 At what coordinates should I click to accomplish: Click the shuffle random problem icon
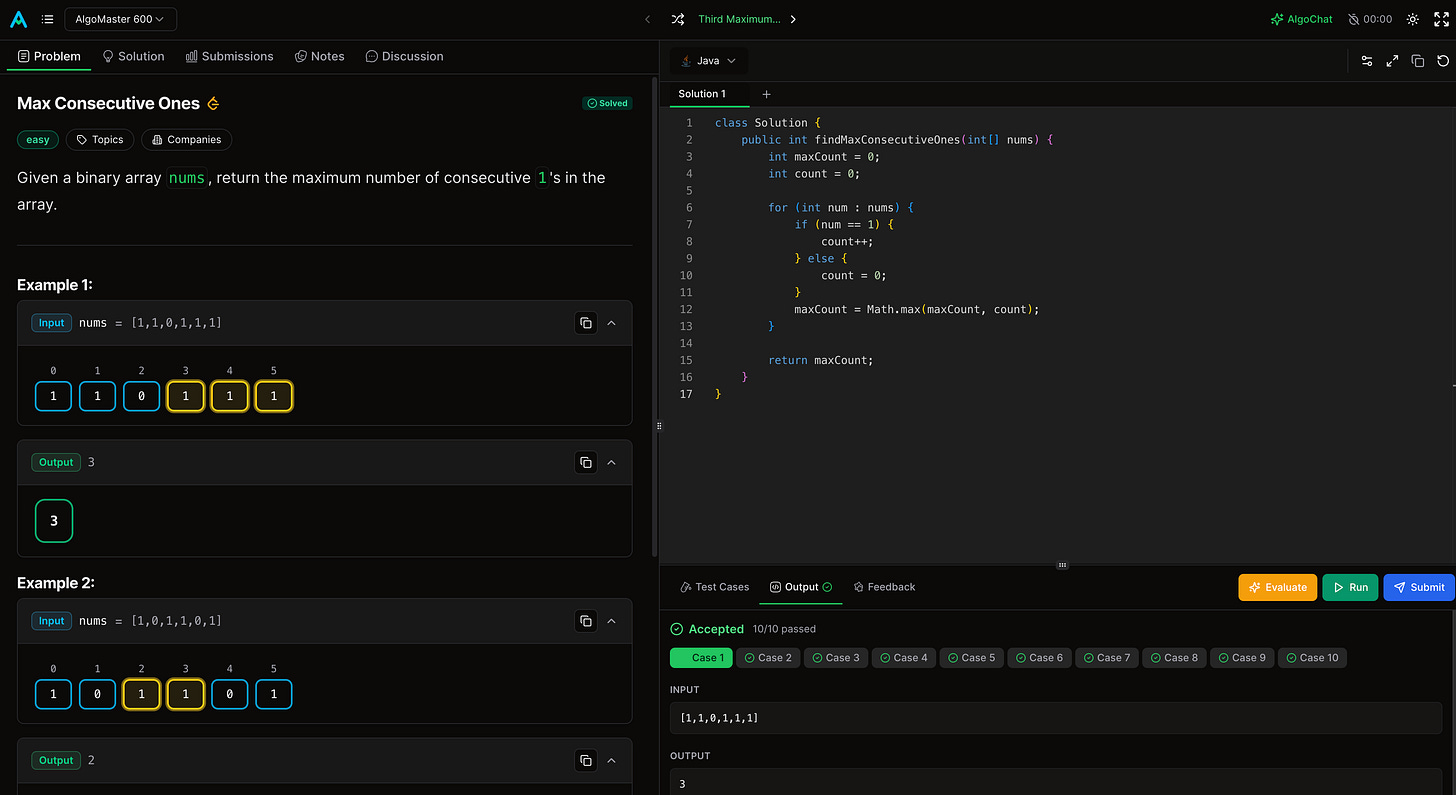tap(678, 19)
